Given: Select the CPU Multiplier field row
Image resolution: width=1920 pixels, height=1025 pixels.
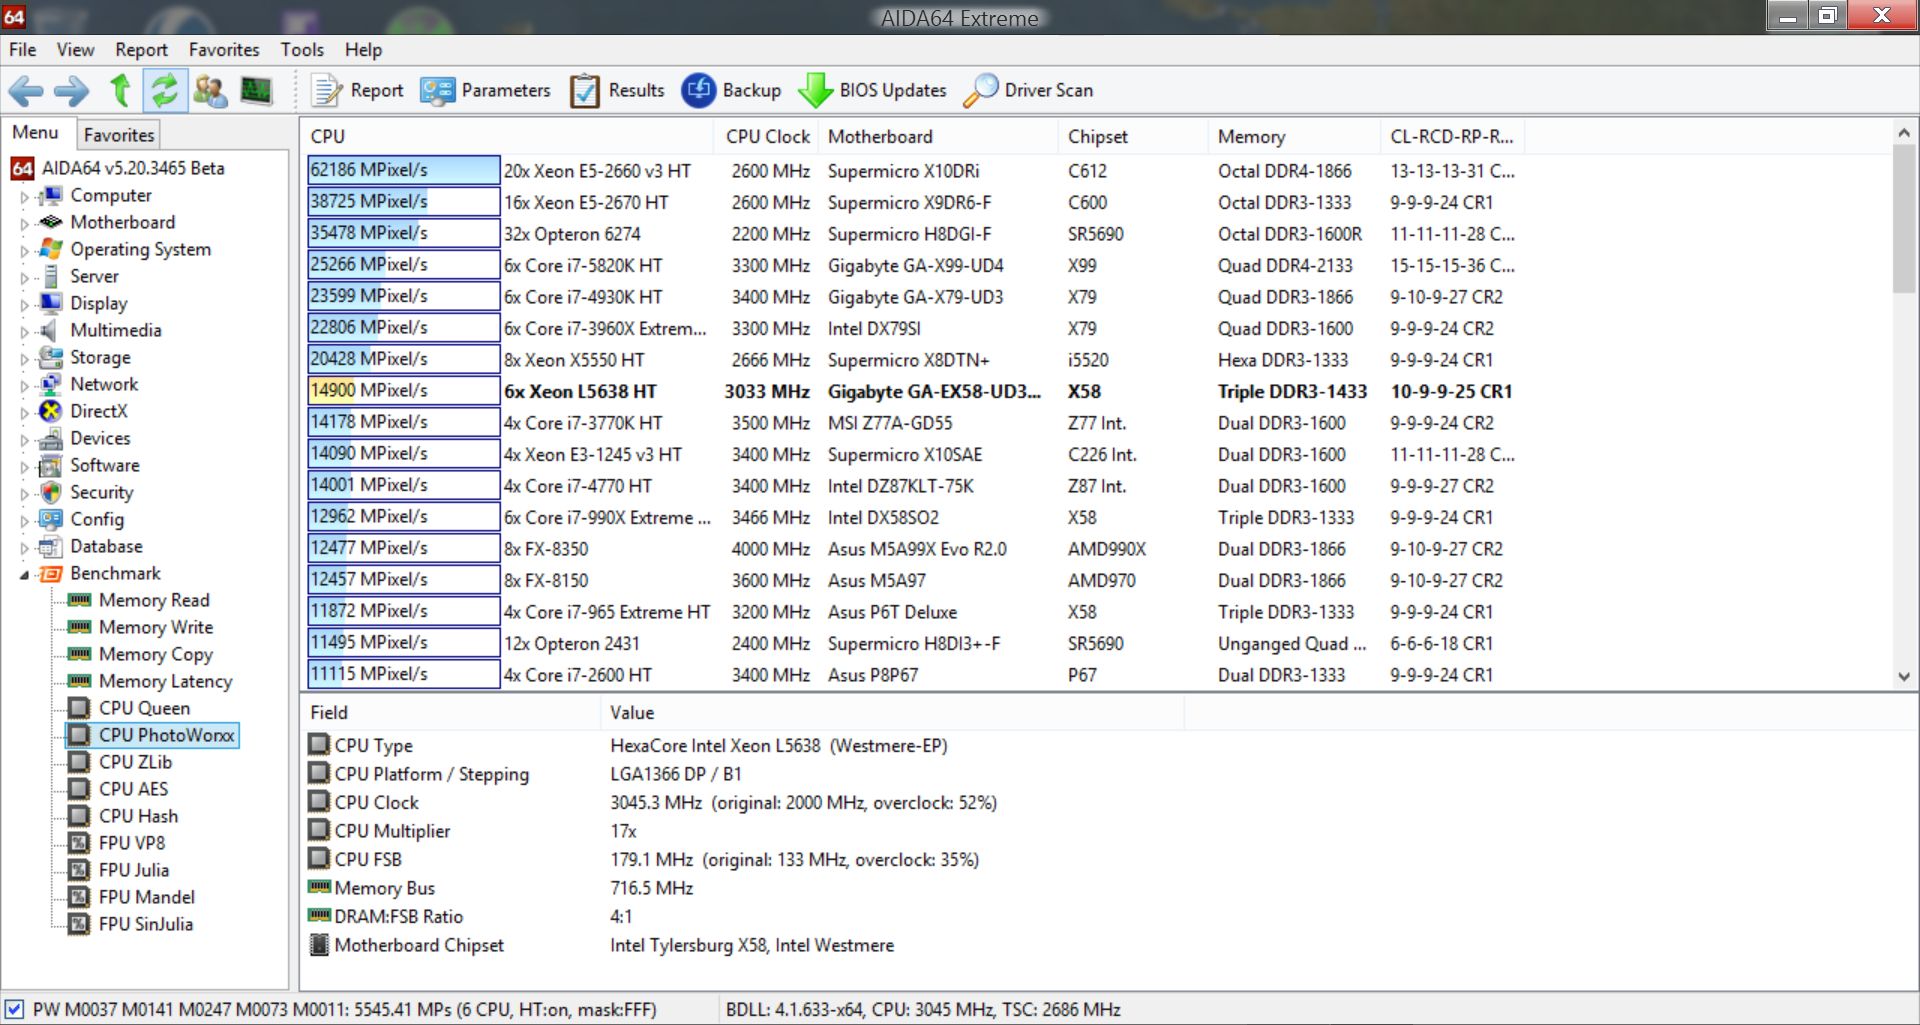Looking at the screenshot, I should (x=745, y=831).
